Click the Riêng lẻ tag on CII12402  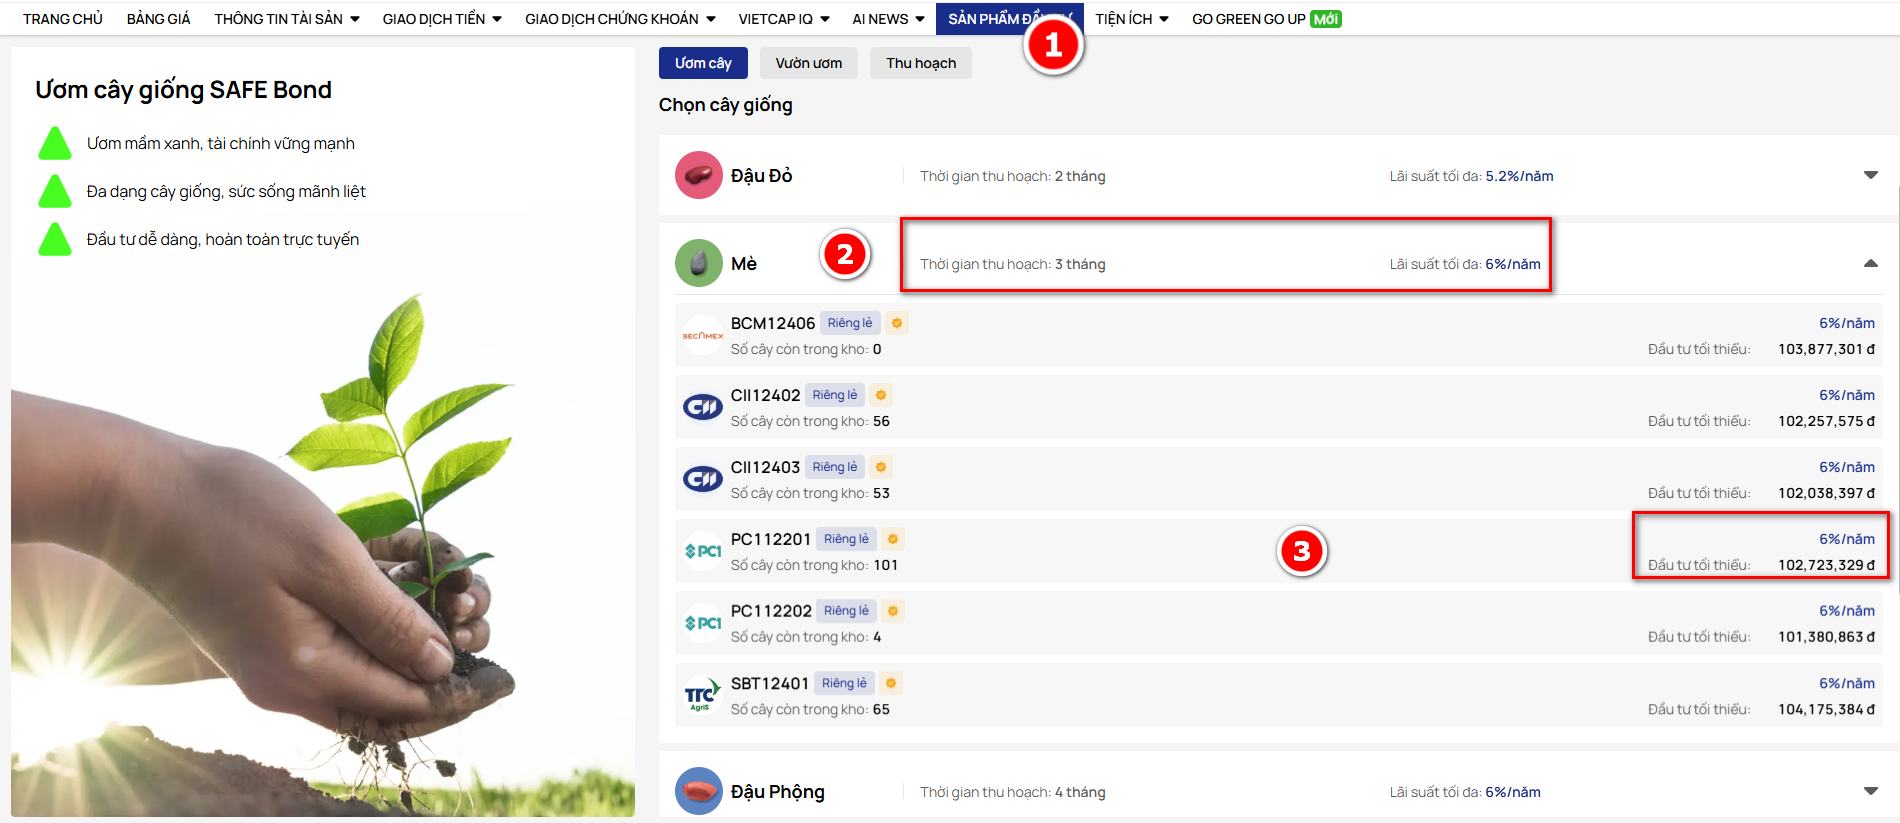tap(835, 395)
